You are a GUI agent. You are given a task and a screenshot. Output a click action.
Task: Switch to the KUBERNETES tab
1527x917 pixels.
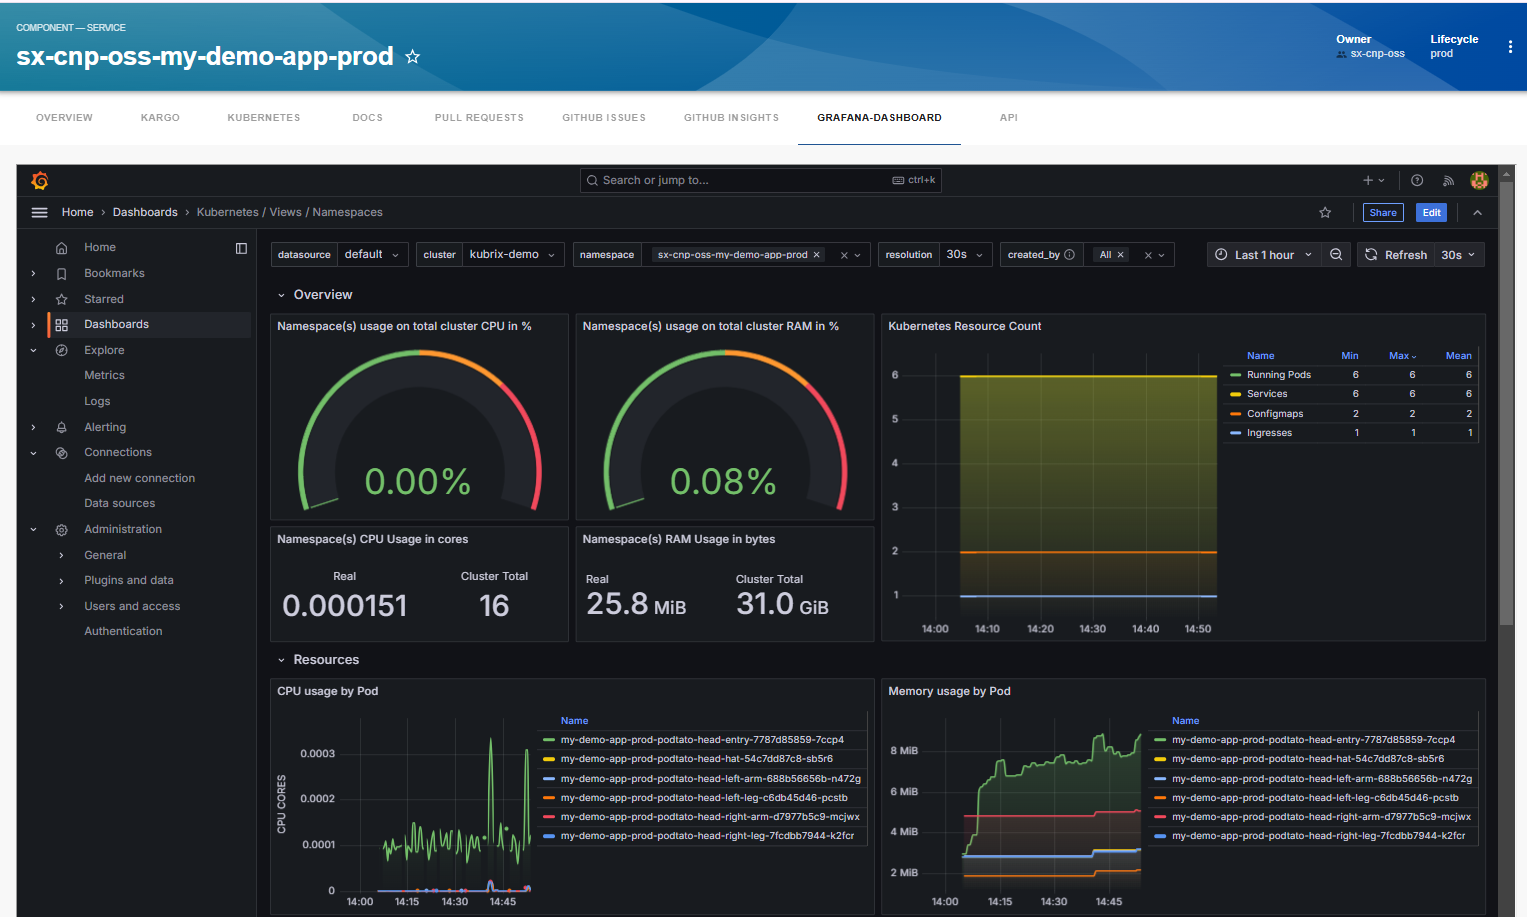[264, 118]
